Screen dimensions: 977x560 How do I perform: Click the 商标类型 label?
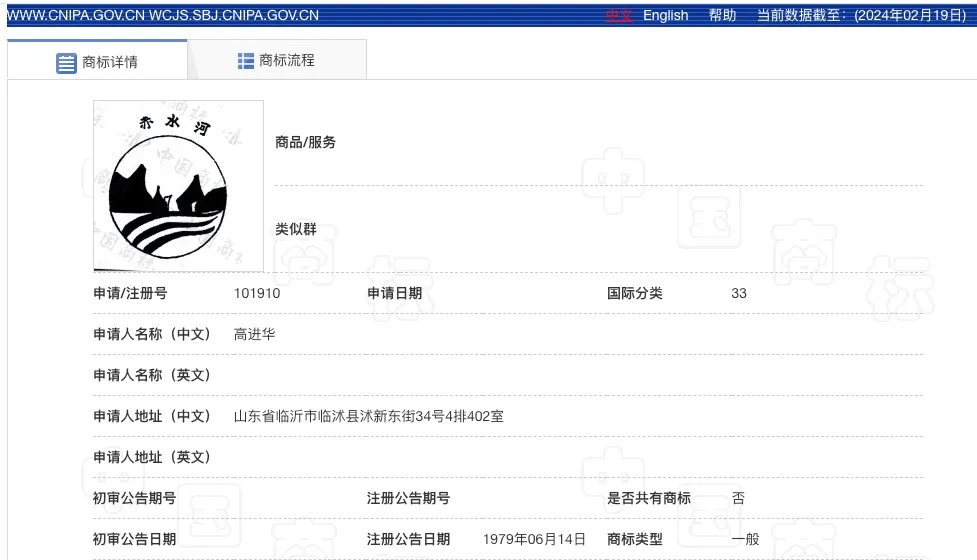tap(635, 539)
